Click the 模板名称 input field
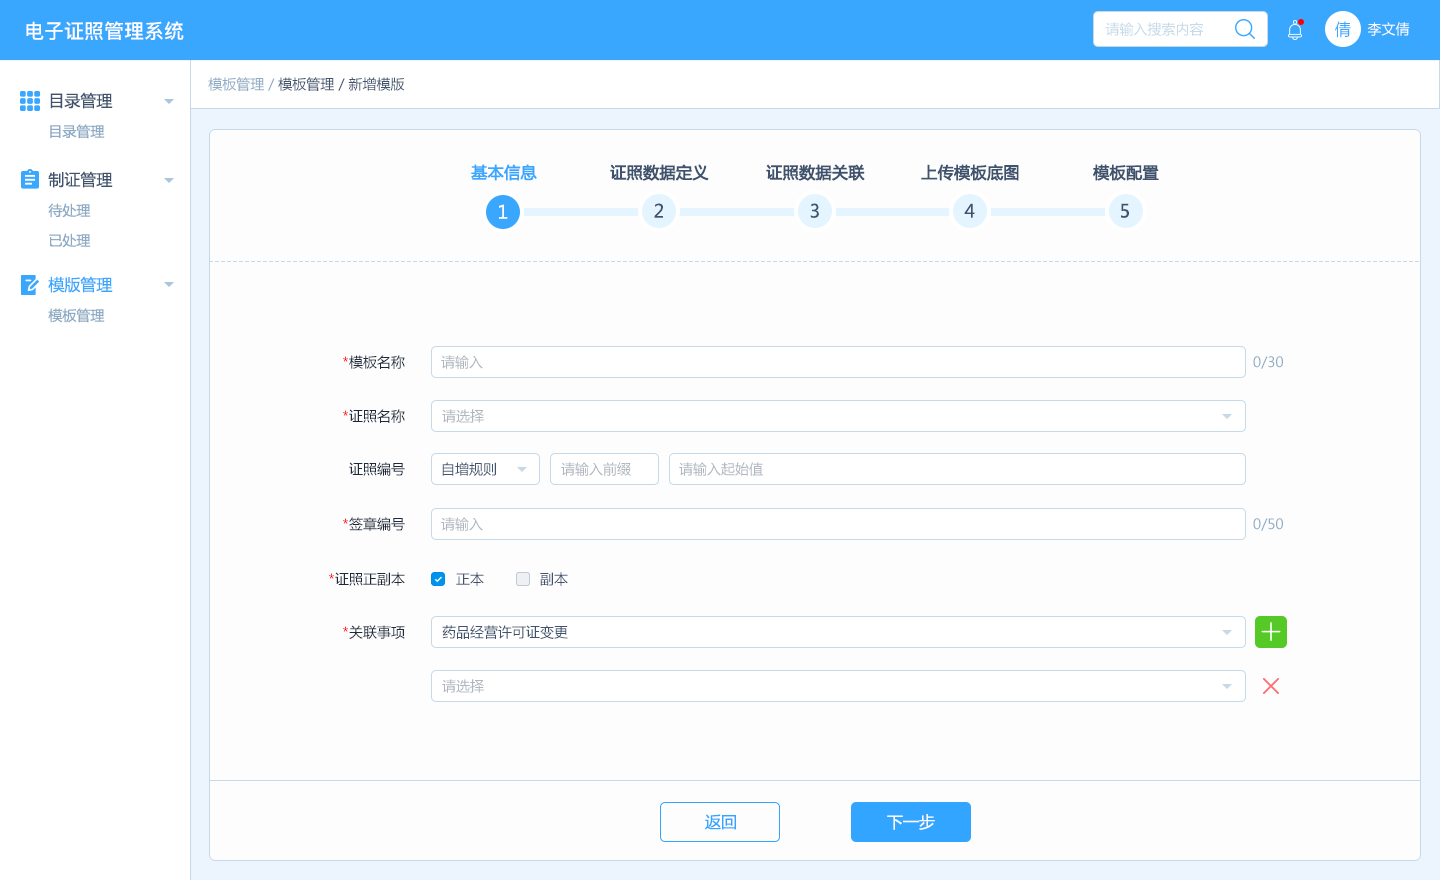The width and height of the screenshot is (1440, 880). point(837,362)
